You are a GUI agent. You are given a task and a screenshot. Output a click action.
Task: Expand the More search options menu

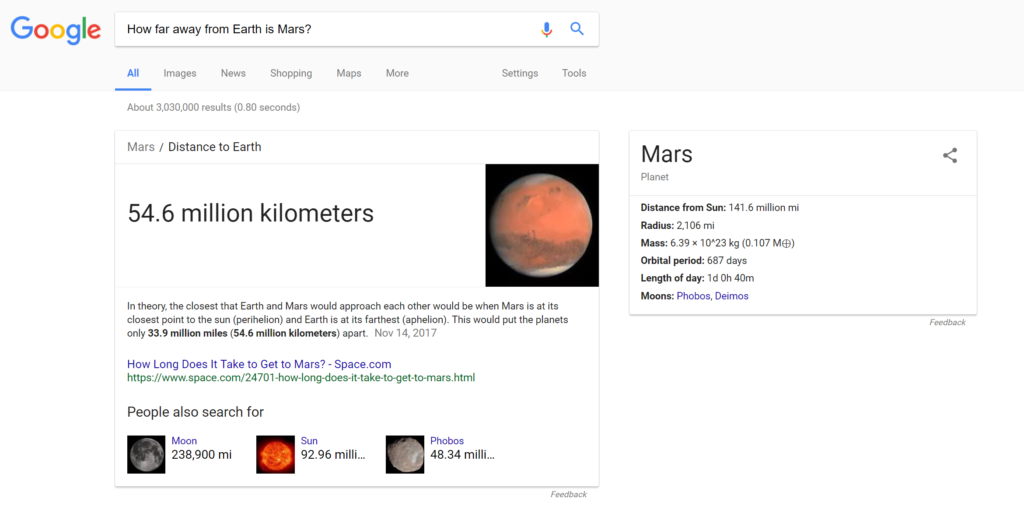click(x=397, y=73)
